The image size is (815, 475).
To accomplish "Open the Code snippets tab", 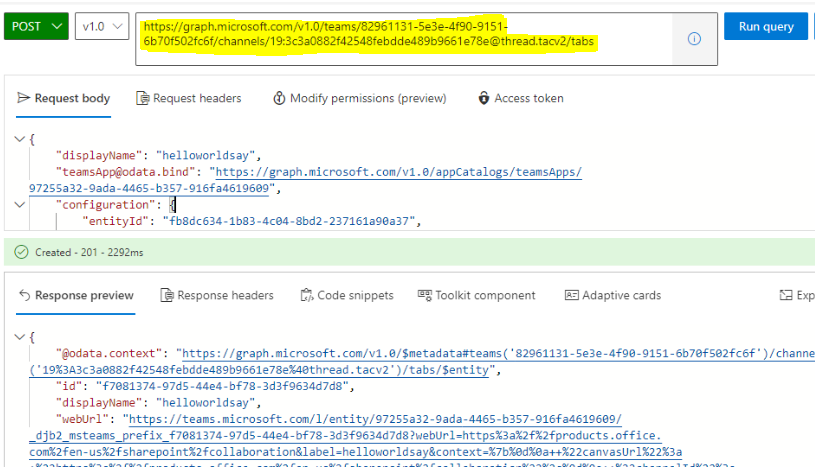I will pos(347,295).
